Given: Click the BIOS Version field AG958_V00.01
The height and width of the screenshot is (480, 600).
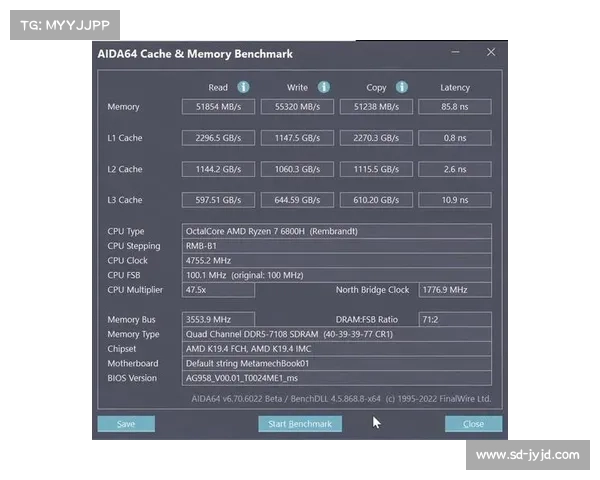Looking at the screenshot, I should pyautogui.click(x=336, y=378).
